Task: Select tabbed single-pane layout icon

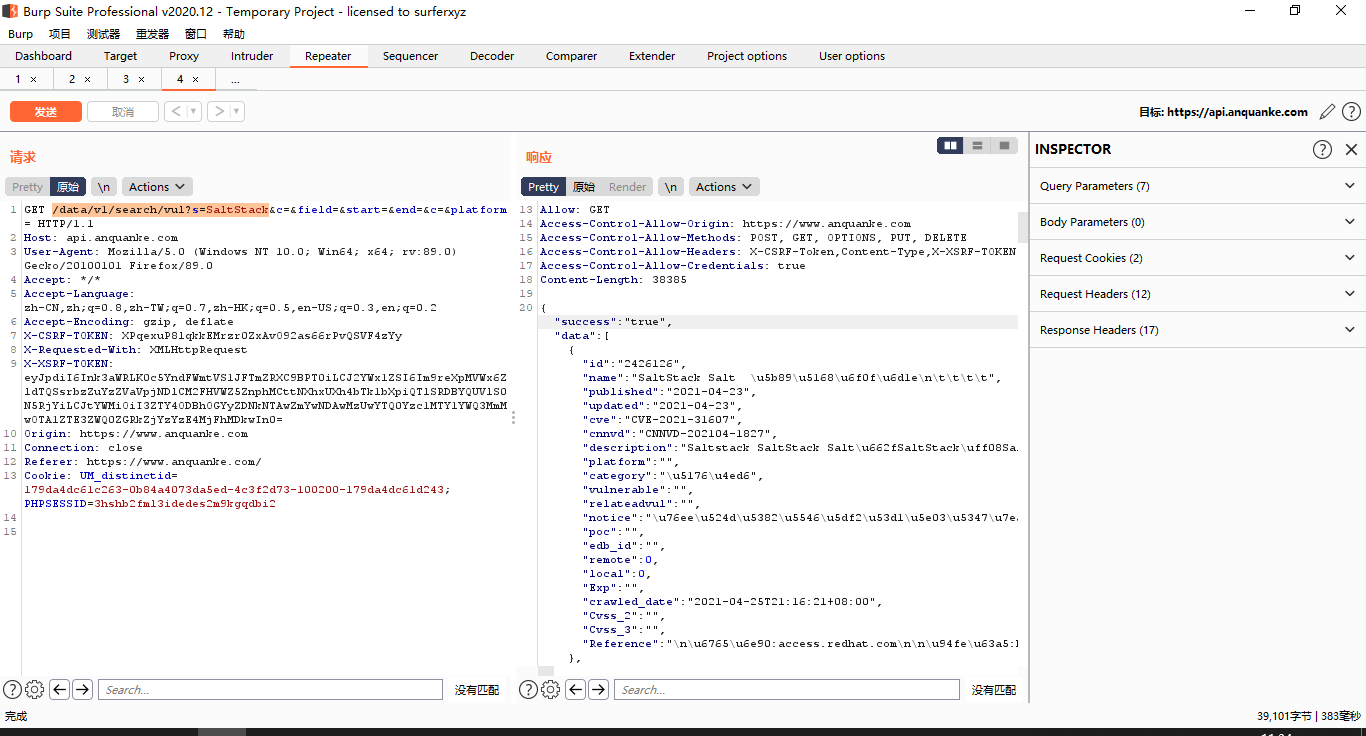Action: pyautogui.click(x=1004, y=146)
